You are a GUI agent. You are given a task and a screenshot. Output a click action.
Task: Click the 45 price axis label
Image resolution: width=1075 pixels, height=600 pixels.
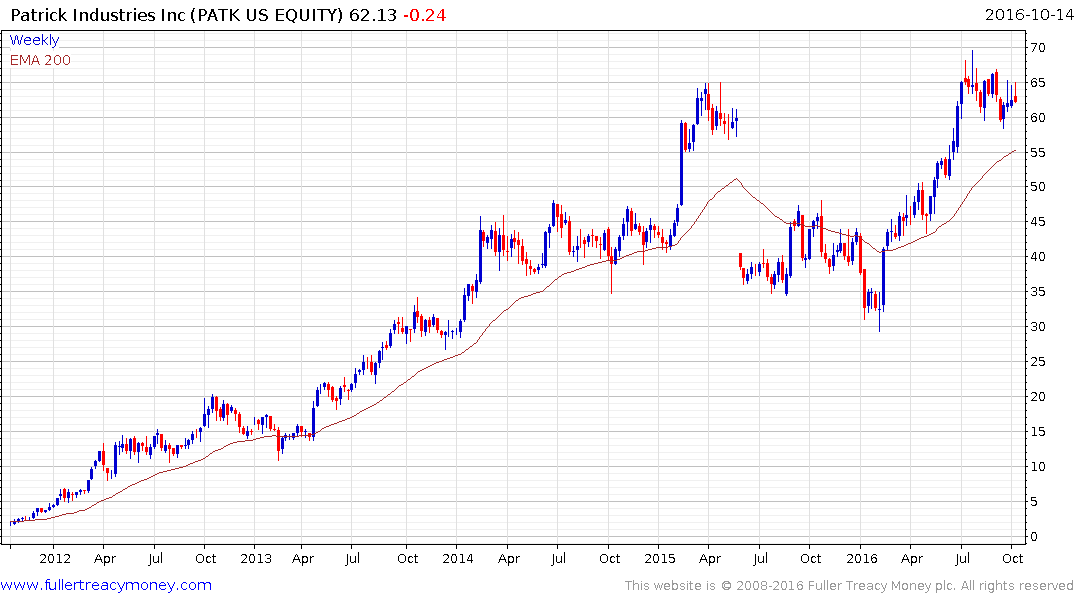(1037, 222)
